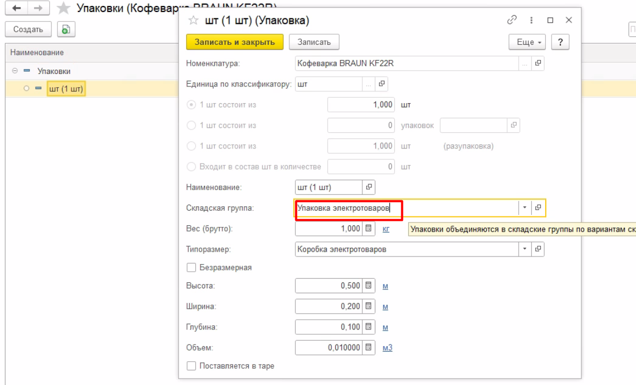Select radio Входит в состав шт
The image size is (636, 385).
[191, 167]
